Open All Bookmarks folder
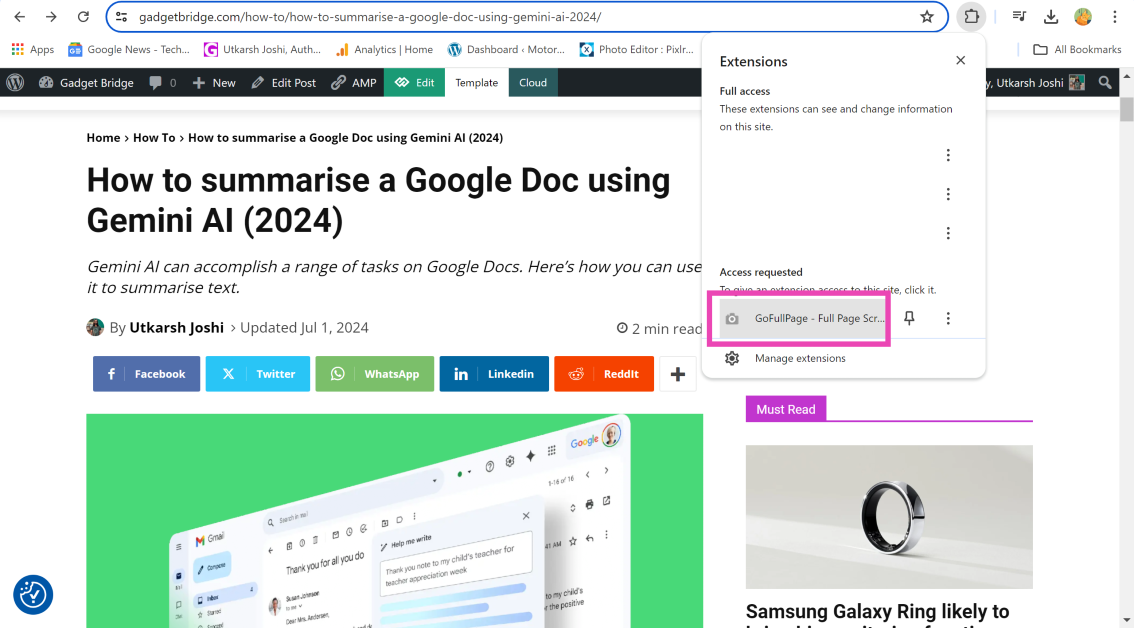Viewport: 1134px width, 628px height. (x=1077, y=49)
